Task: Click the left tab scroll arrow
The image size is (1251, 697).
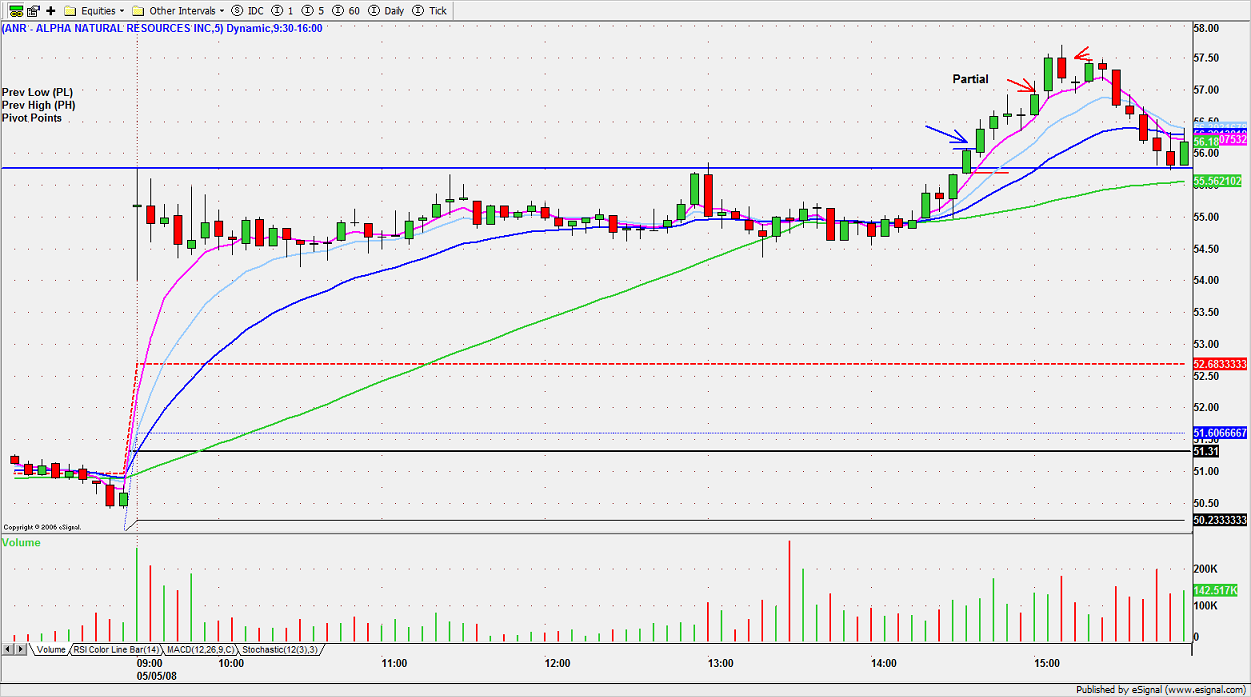Action: 7,650
